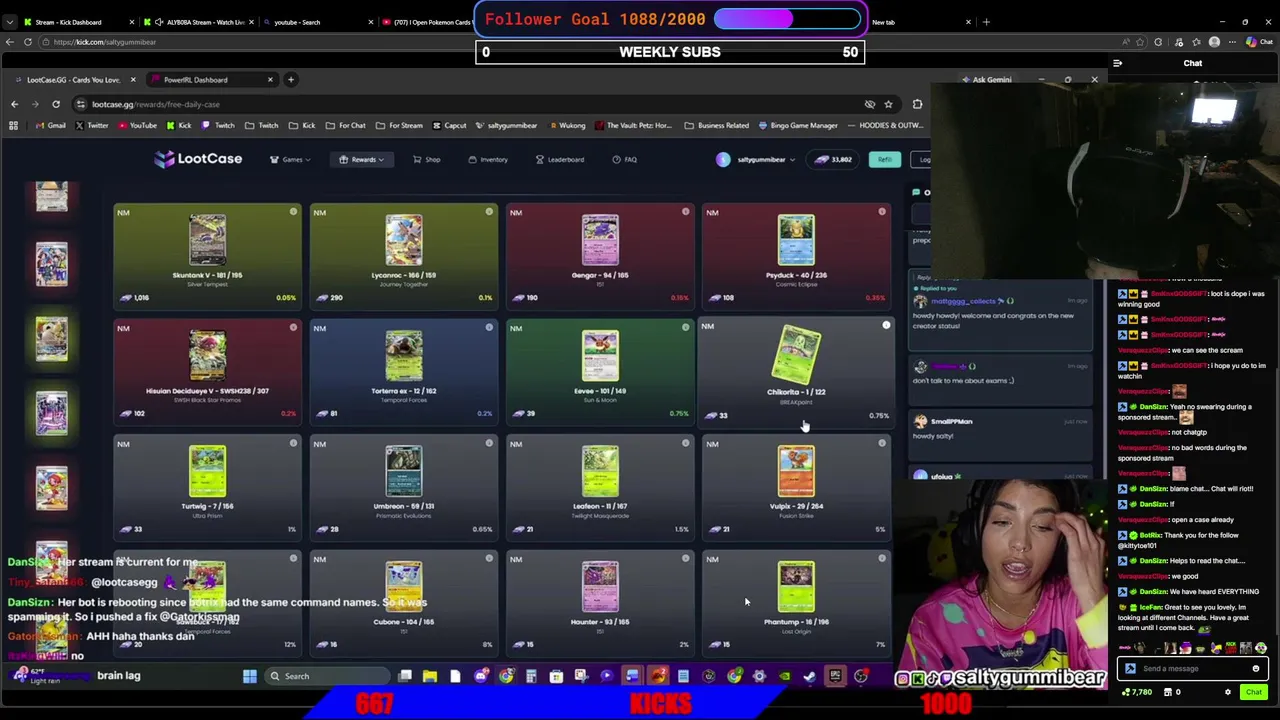The height and width of the screenshot is (720, 1280).
Task: Open File Explorer from the taskbar
Action: [x=430, y=676]
